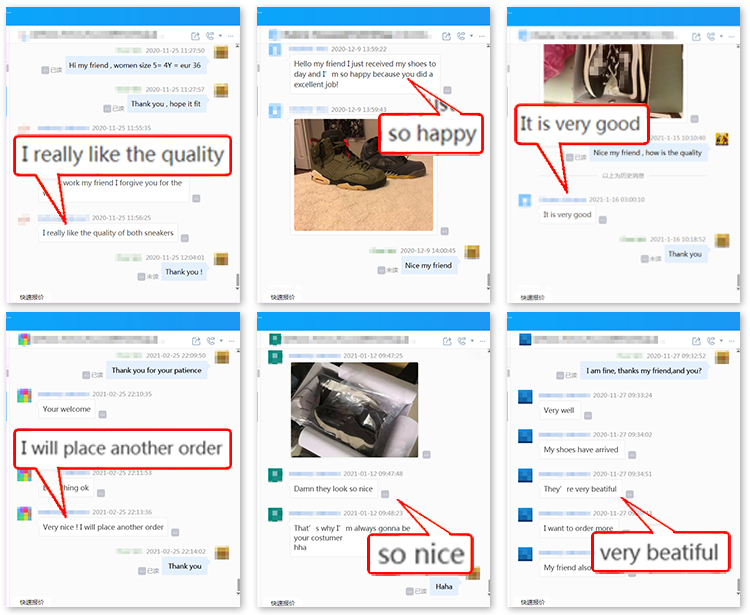This screenshot has width=750, height=615.
Task: Expand call dropdown arrow in 'Very well' chat
Action: [x=722, y=341]
